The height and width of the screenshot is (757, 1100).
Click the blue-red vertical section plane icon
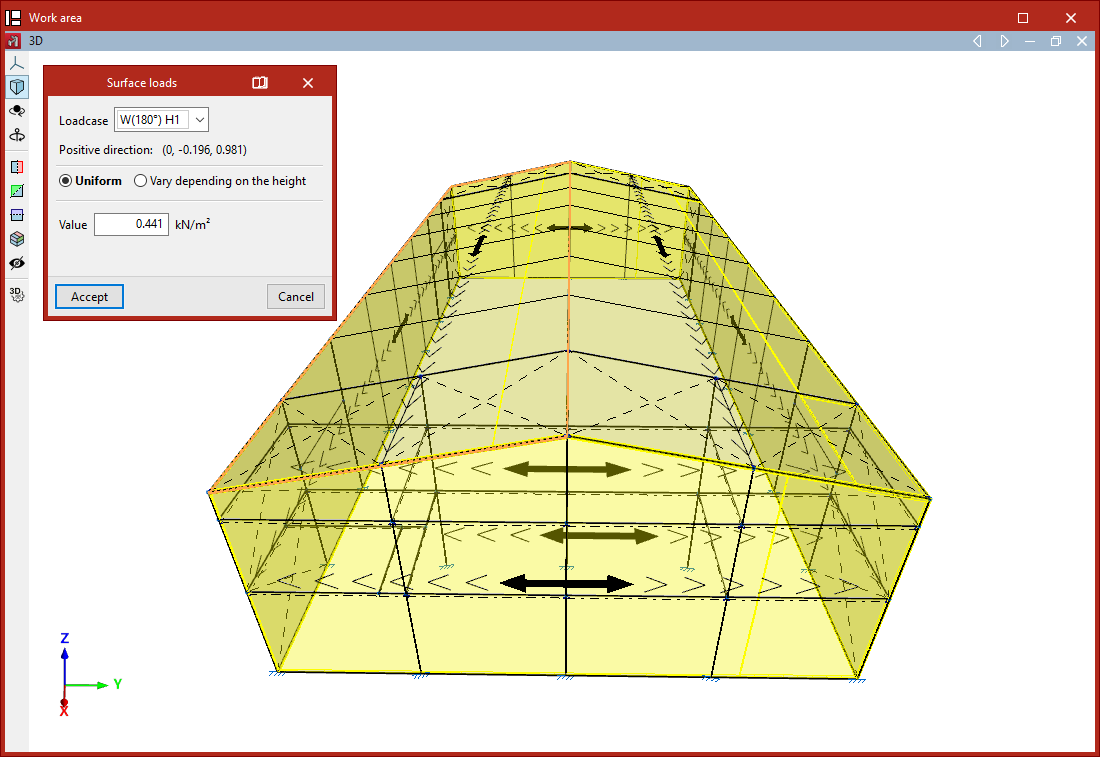pyautogui.click(x=17, y=167)
